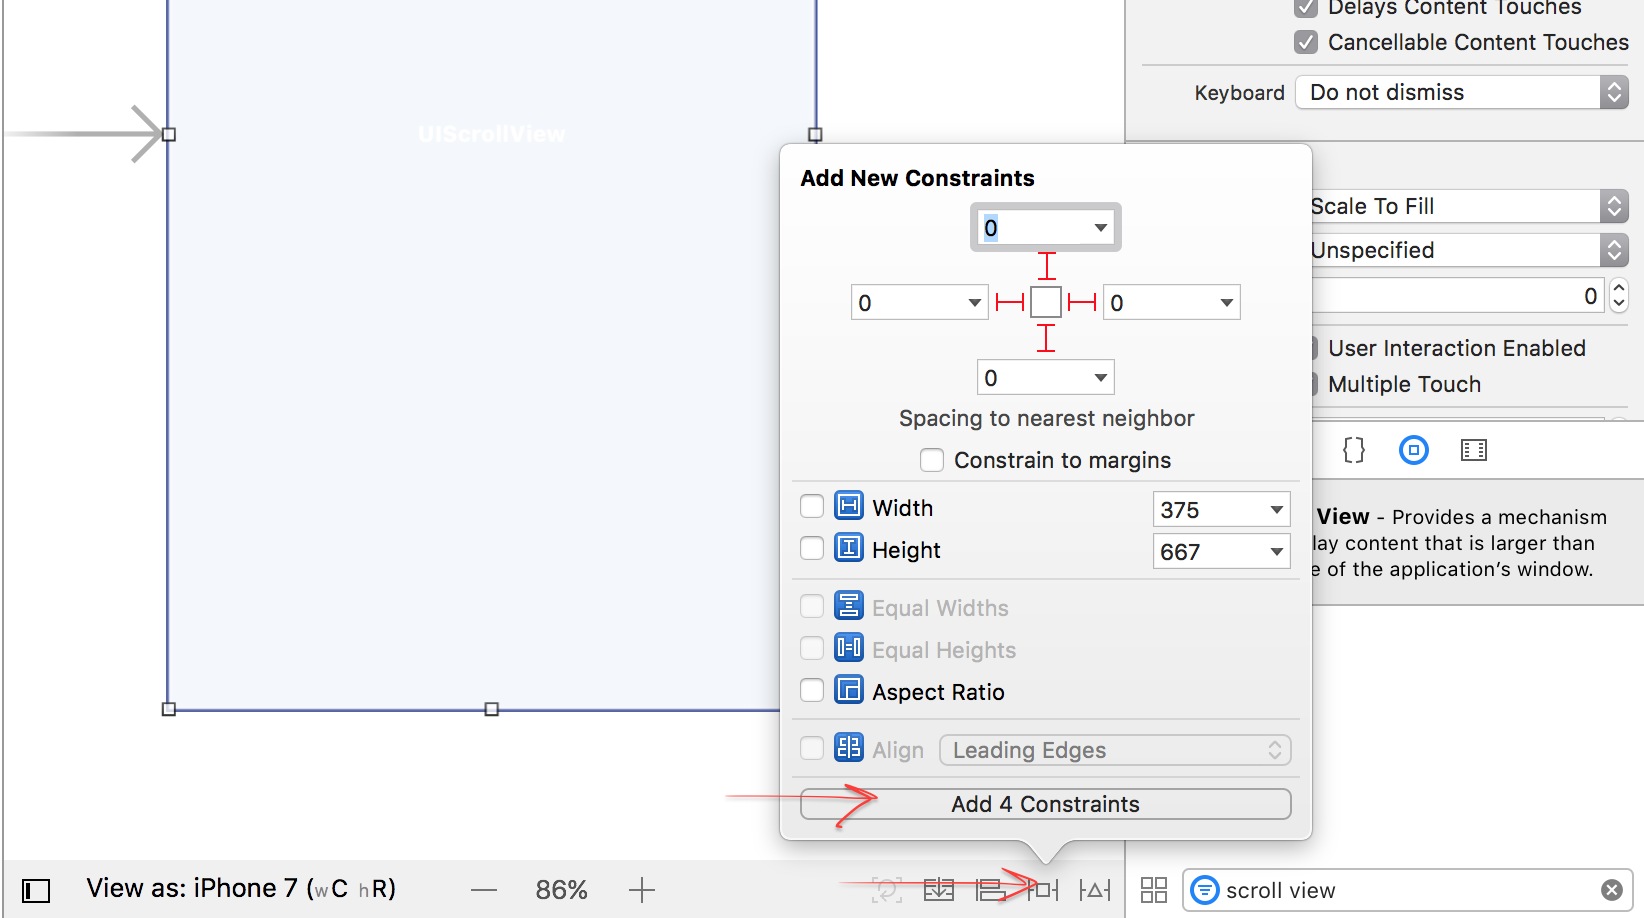This screenshot has height=918, width=1644.
Task: Show the Code Snippet library
Action: [x=1353, y=450]
